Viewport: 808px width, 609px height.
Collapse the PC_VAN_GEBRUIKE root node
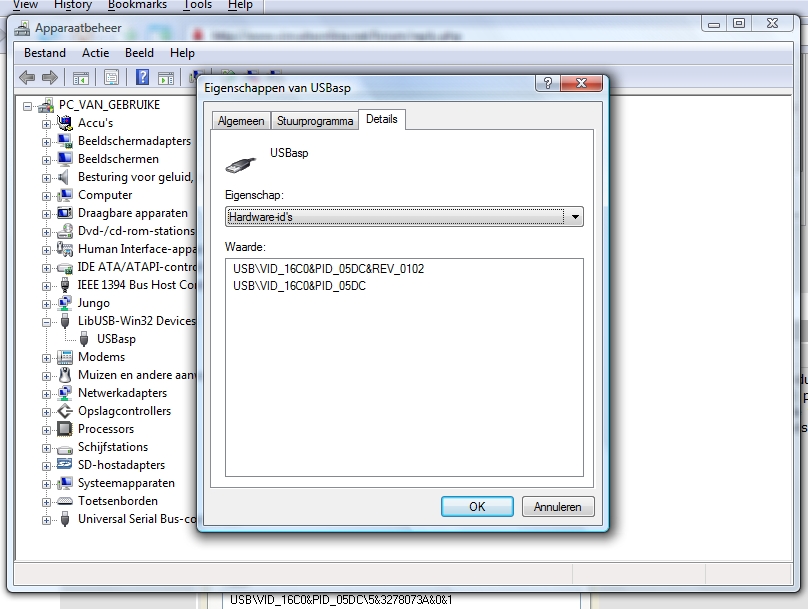27,105
